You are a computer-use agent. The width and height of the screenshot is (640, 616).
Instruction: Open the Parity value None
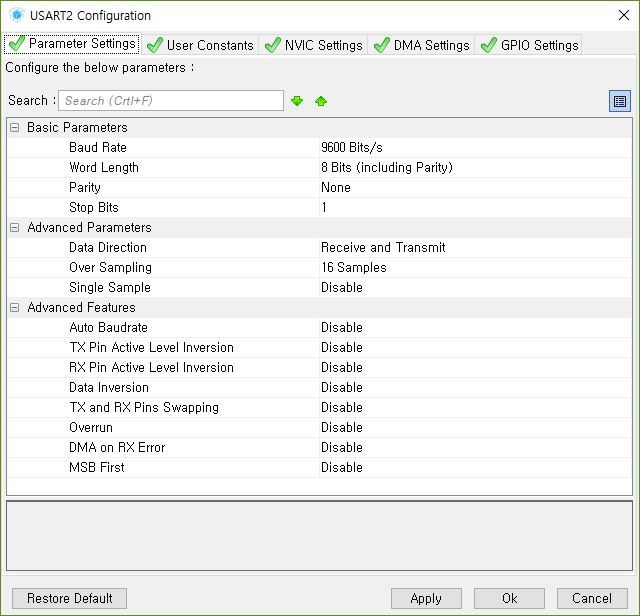pyautogui.click(x=336, y=187)
